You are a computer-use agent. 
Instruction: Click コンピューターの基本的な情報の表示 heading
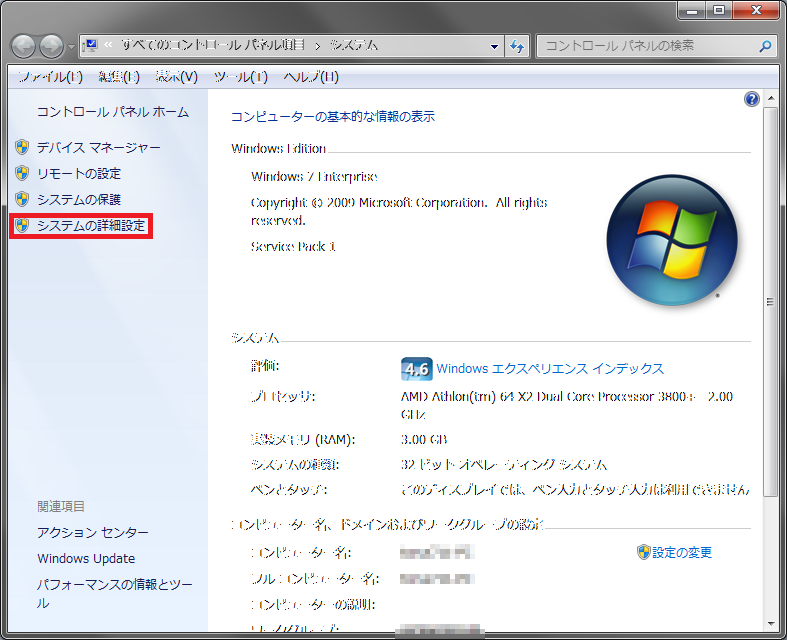[333, 116]
